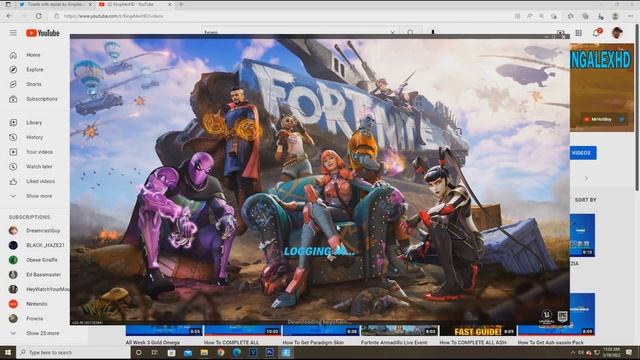The width and height of the screenshot is (640, 360).
Task: Click the channel tabs next arrow chevron
Action: click(x=587, y=178)
